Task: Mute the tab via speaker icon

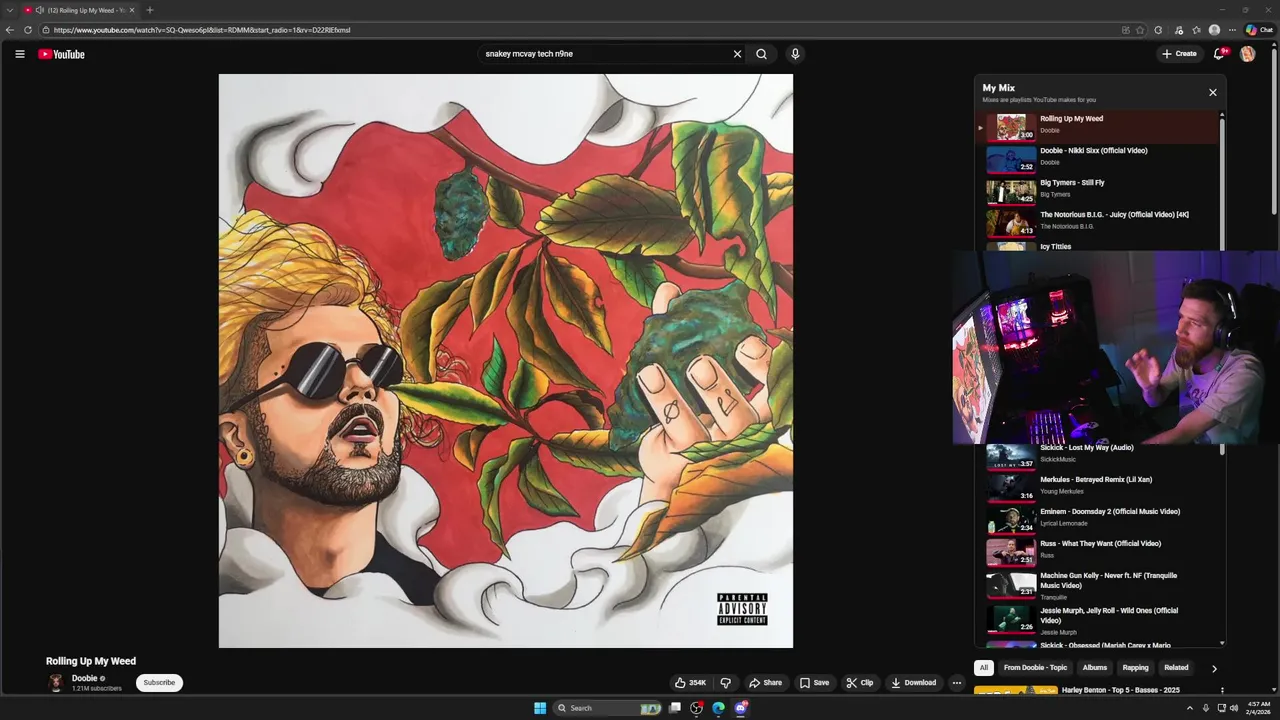Action: pos(40,10)
